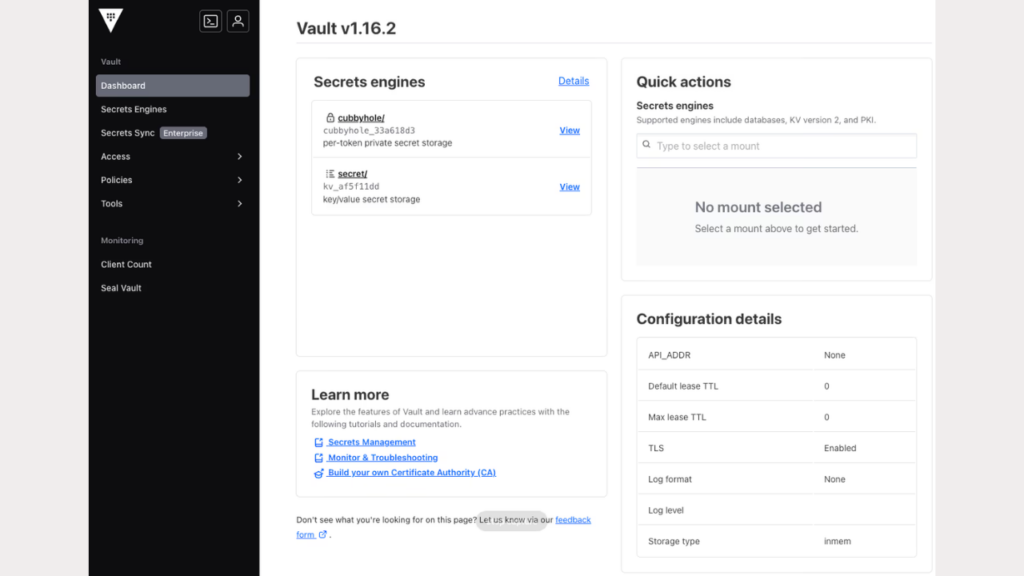Open the feedback form link
Screen dimensions: 1024x576
point(573,520)
